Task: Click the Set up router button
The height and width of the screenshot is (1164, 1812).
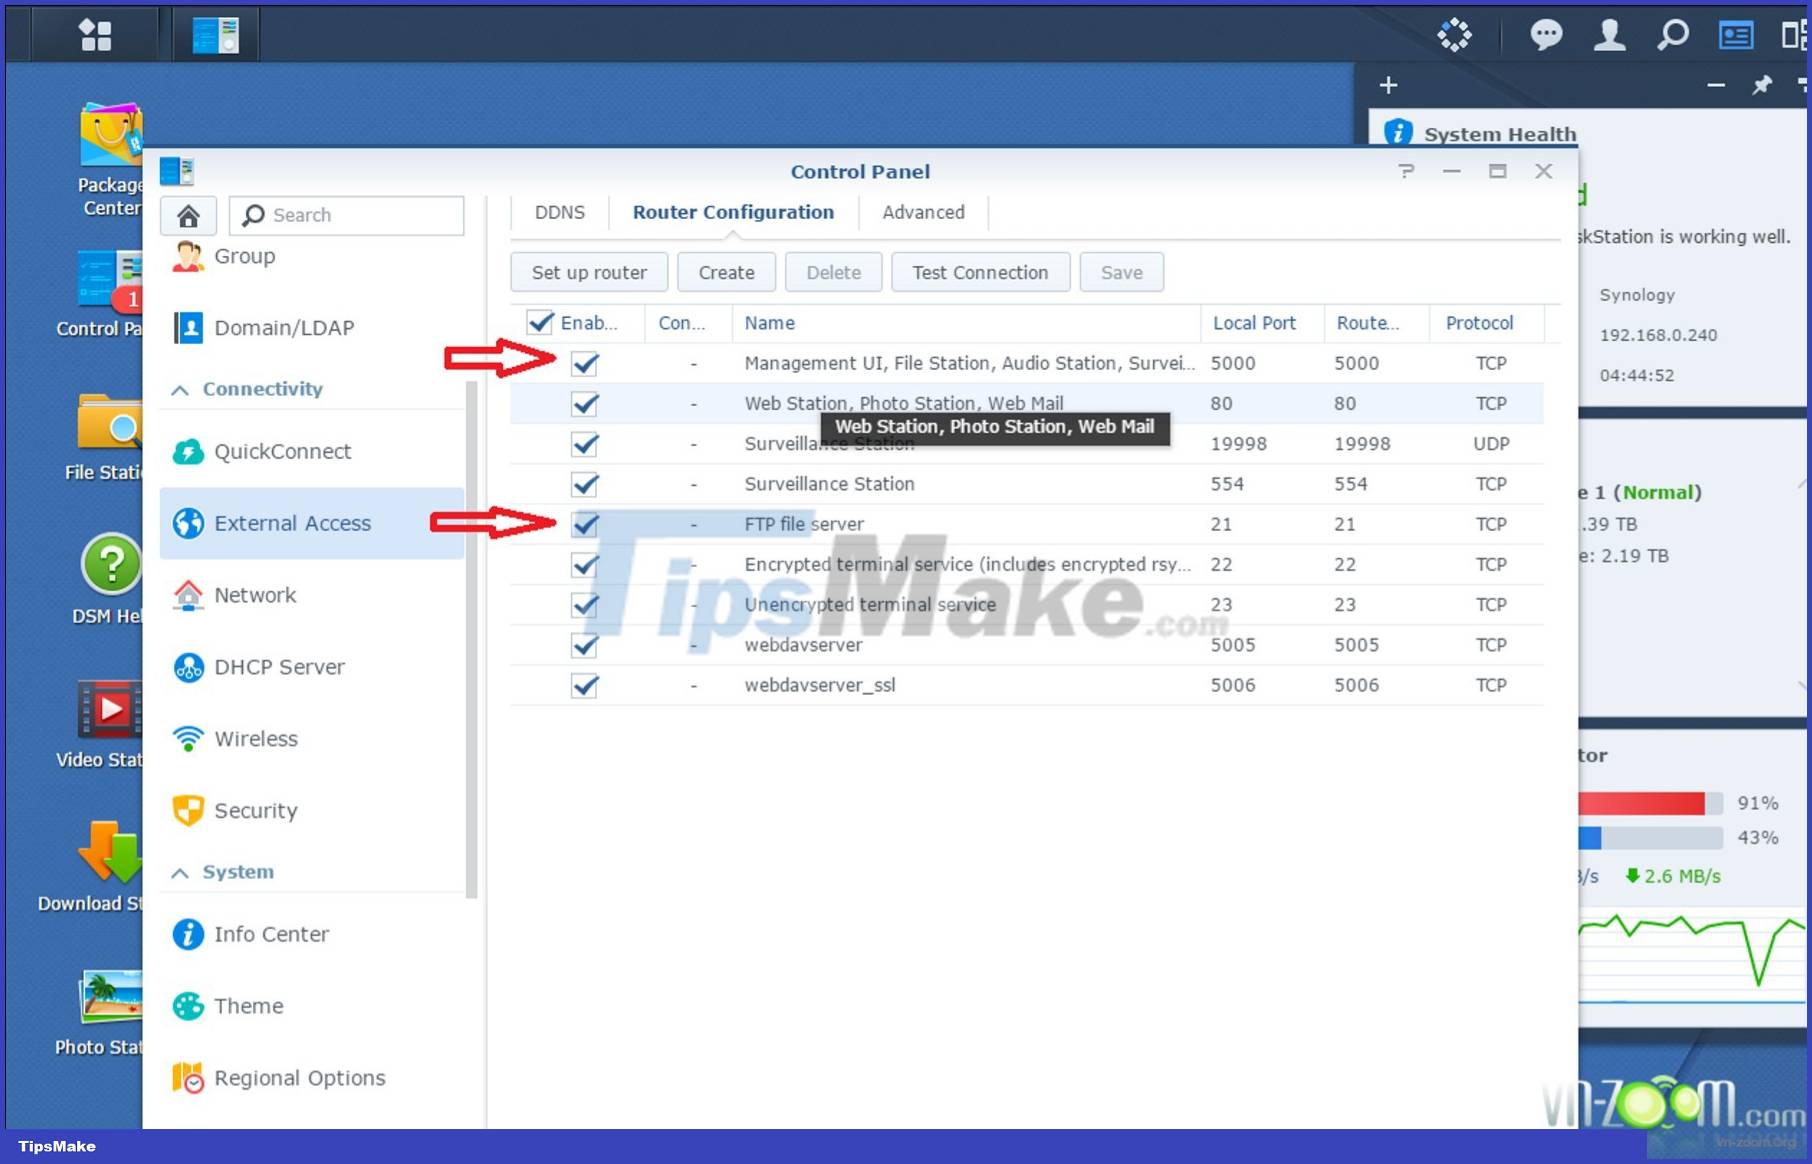Action: (x=588, y=272)
